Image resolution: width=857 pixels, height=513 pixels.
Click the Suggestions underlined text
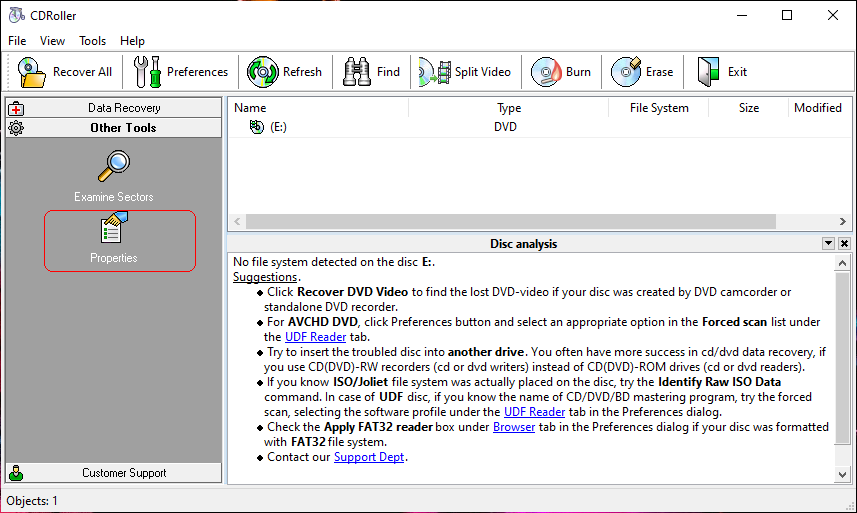pos(265,277)
